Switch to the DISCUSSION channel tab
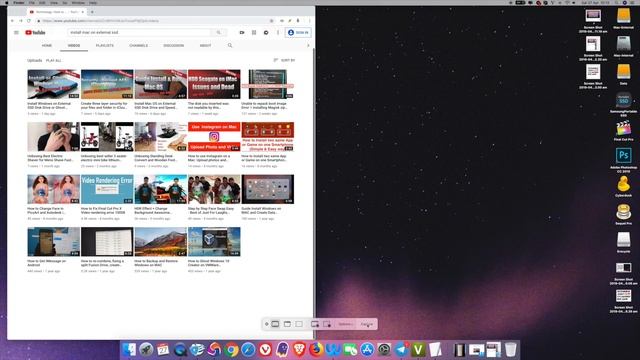 click(174, 45)
